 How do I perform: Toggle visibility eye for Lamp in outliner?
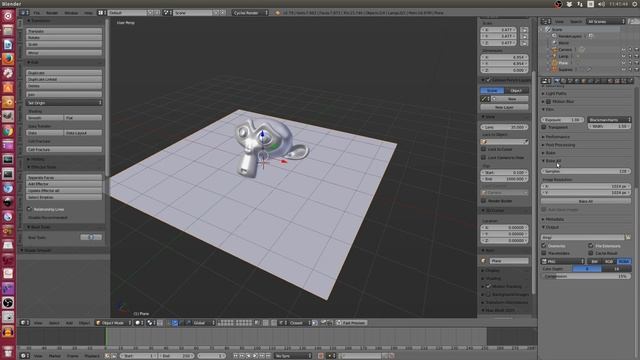point(623,56)
